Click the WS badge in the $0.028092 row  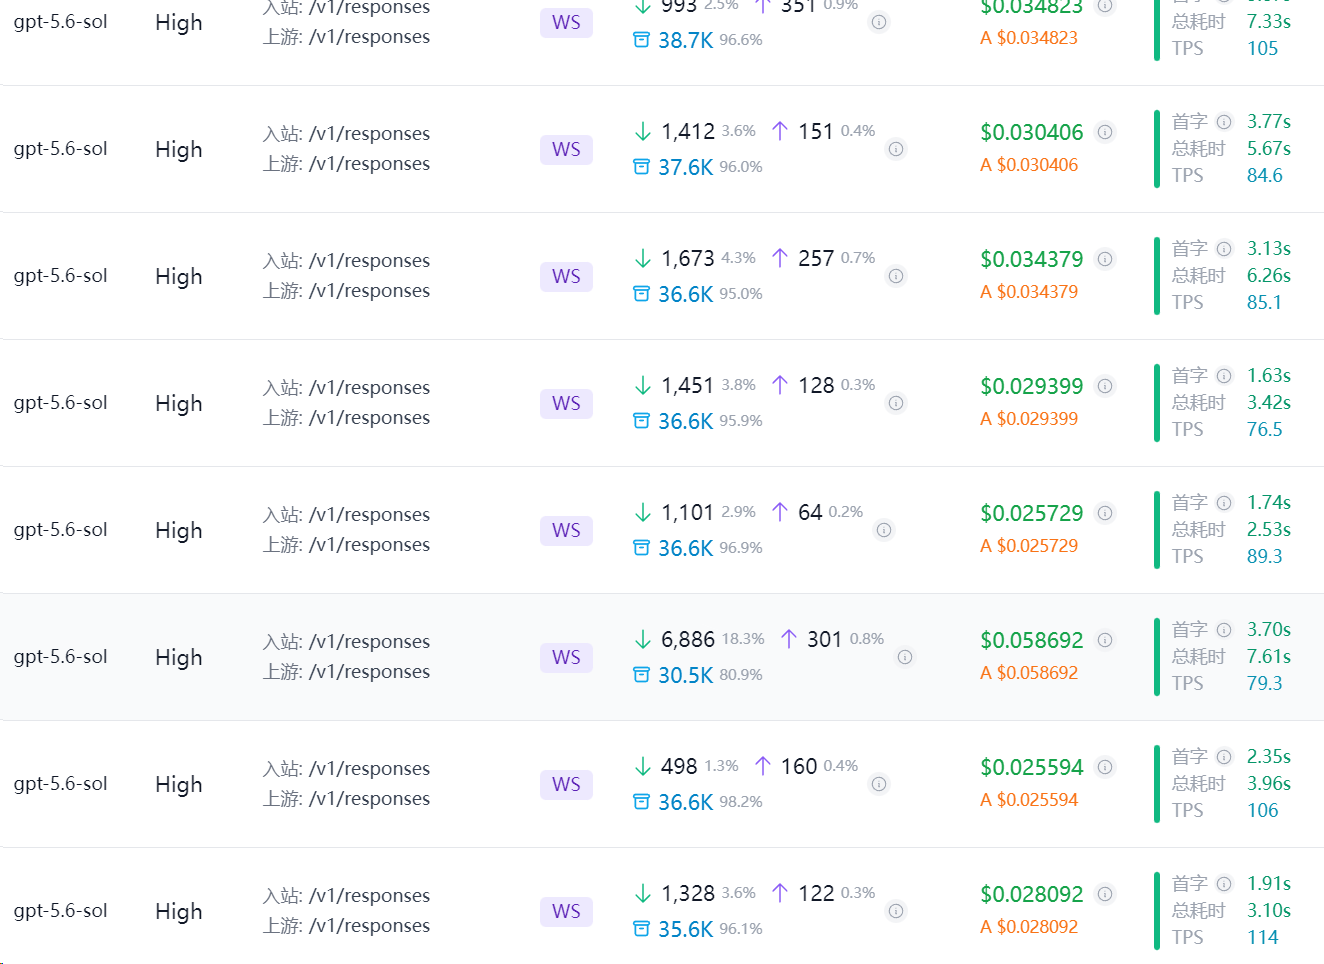tap(566, 911)
